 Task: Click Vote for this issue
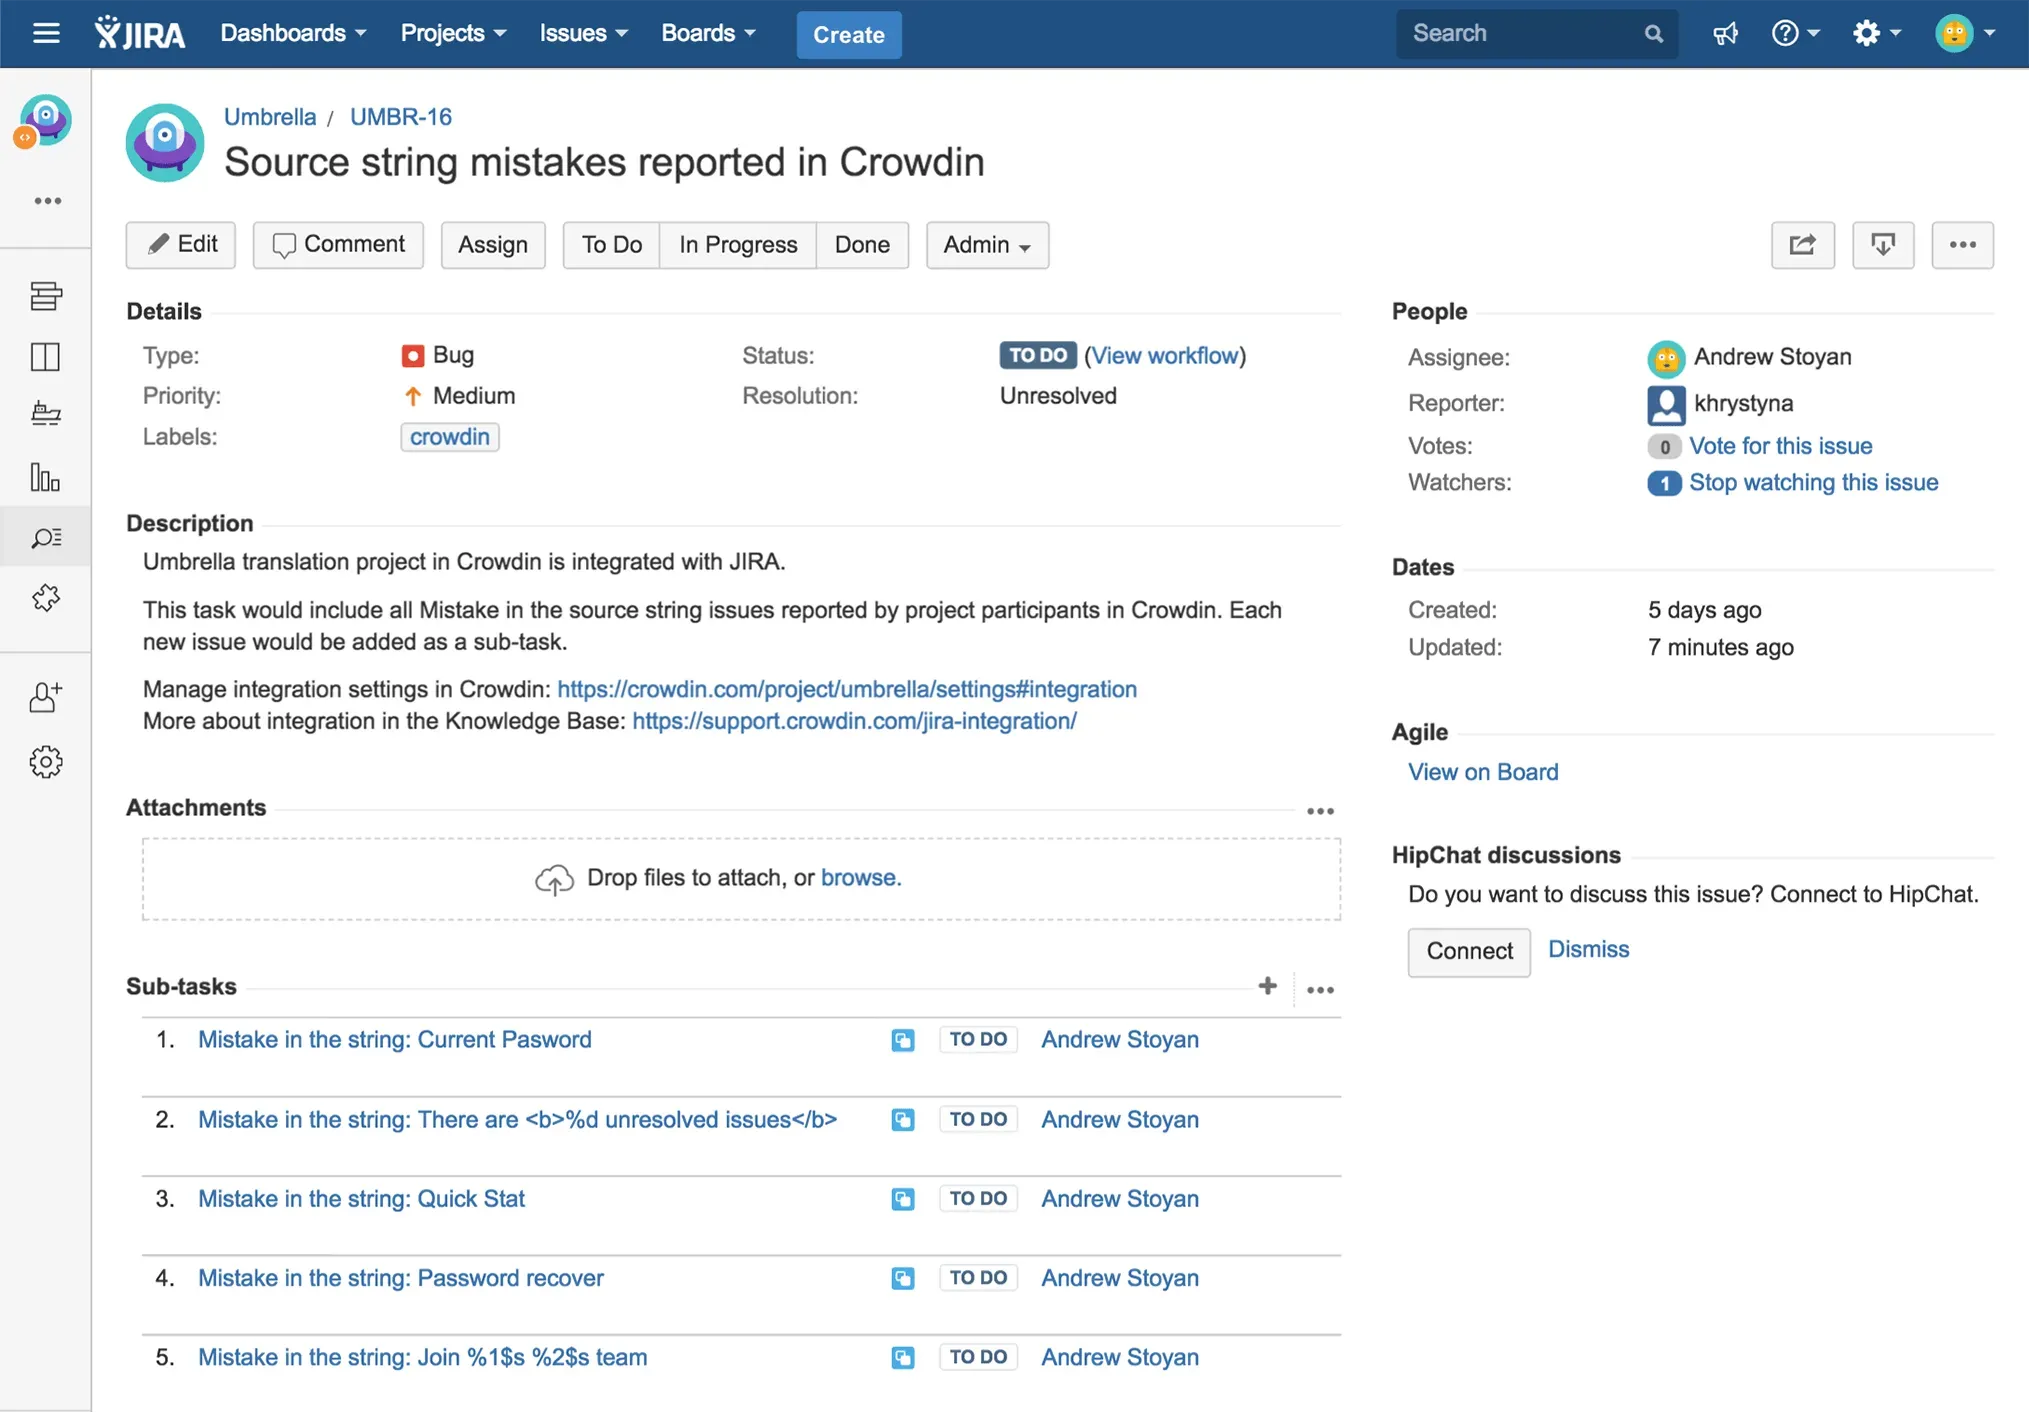[1780, 446]
